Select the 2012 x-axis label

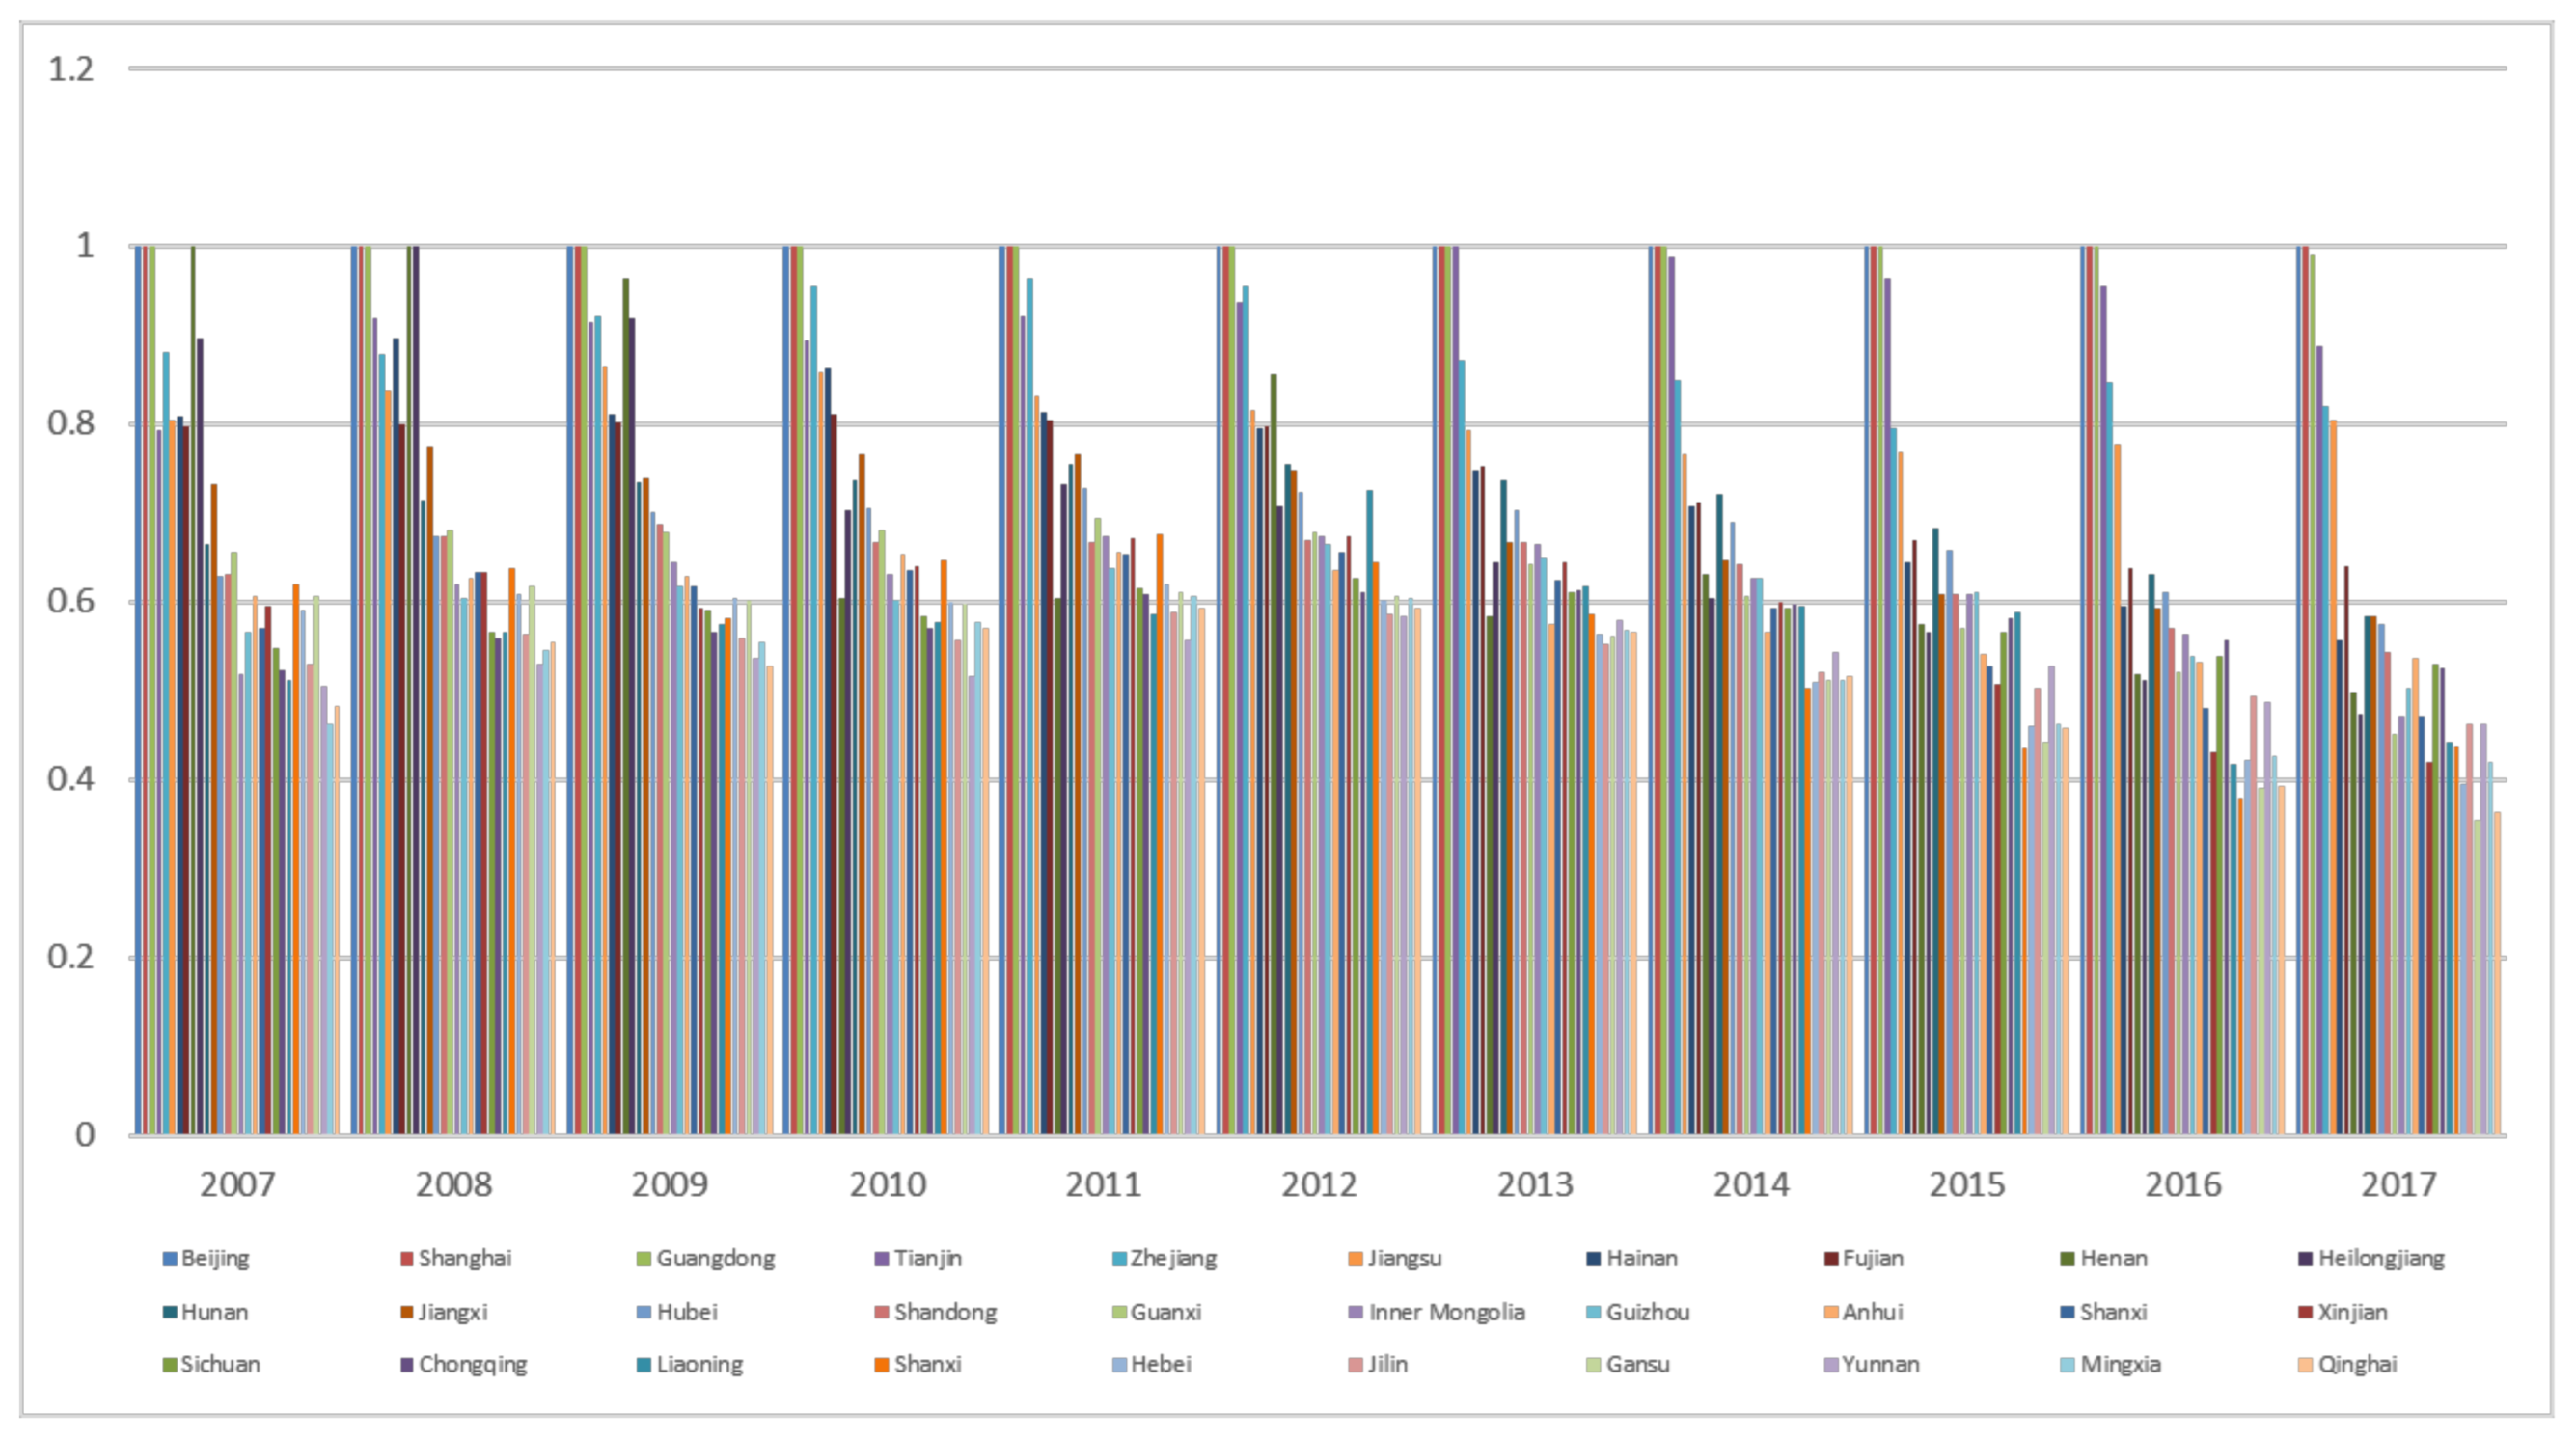click(x=1319, y=1185)
